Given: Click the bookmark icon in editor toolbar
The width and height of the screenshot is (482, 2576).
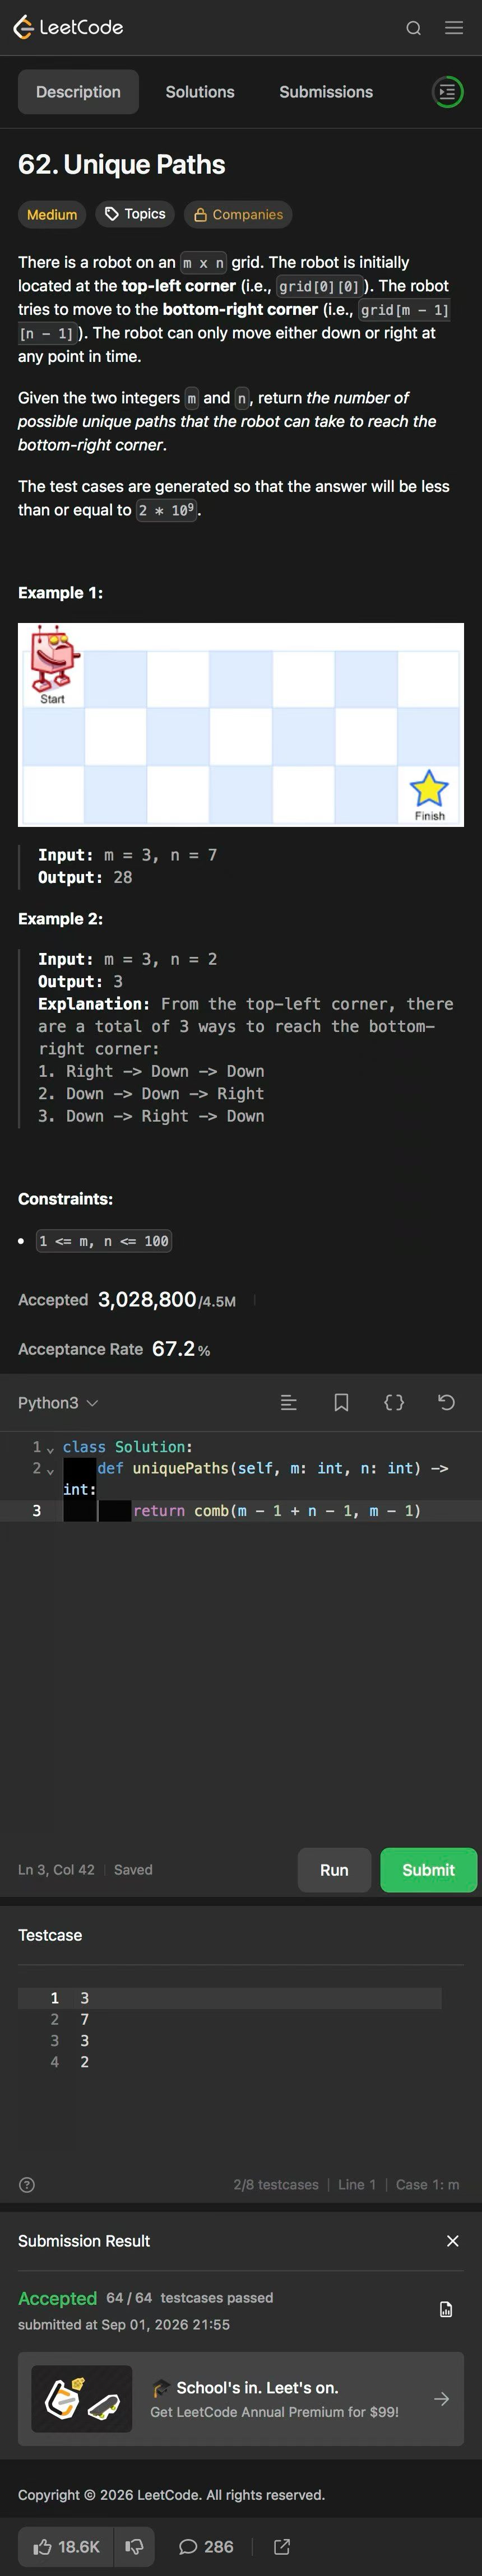Looking at the screenshot, I should pyautogui.click(x=341, y=1403).
